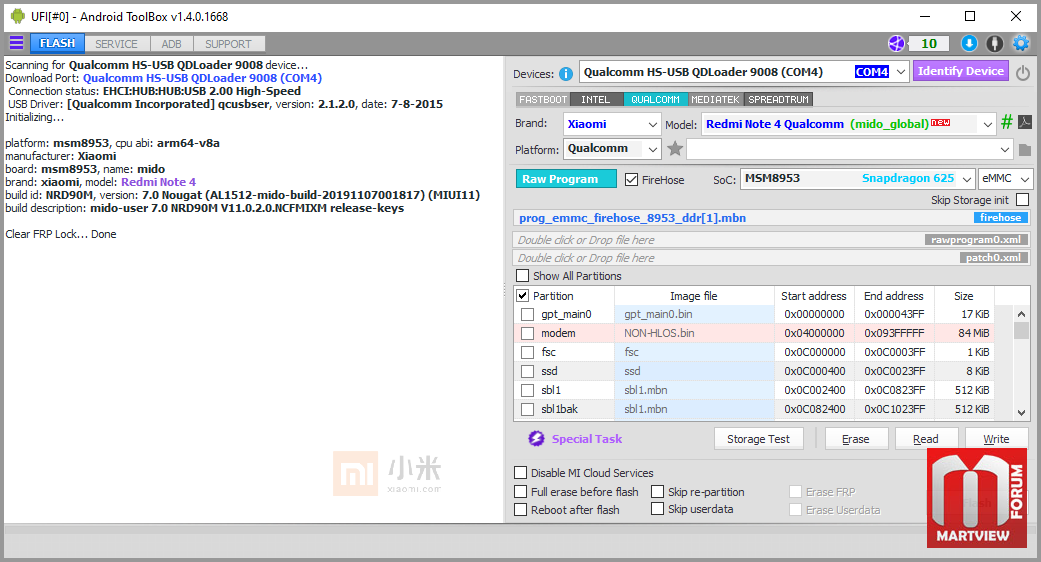Viewport: 1041px width, 562px height.
Task: Open the ADB tab
Action: [x=171, y=44]
